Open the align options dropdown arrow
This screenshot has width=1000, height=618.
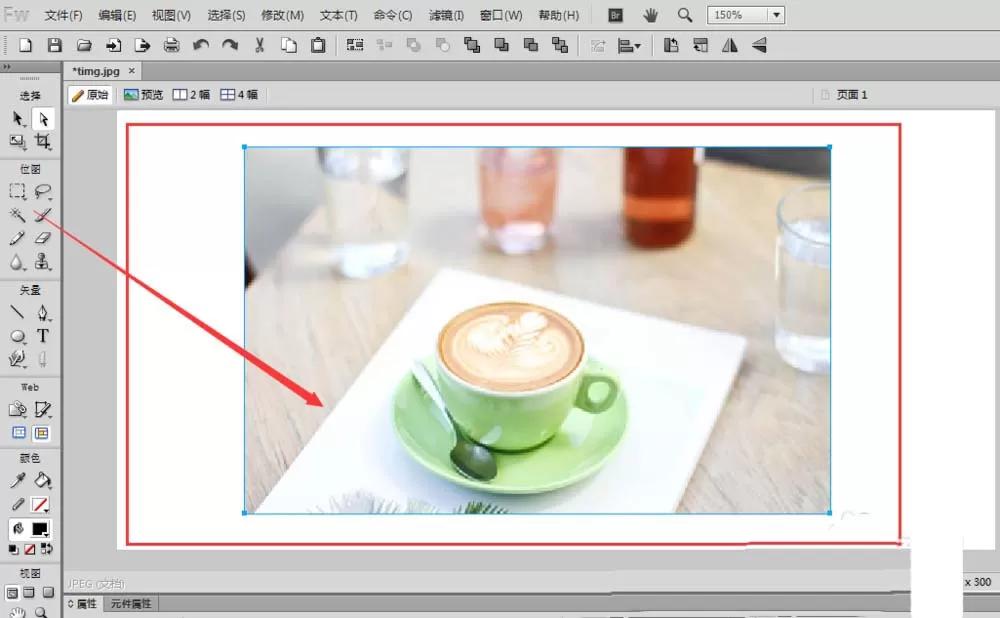[x=637, y=46]
